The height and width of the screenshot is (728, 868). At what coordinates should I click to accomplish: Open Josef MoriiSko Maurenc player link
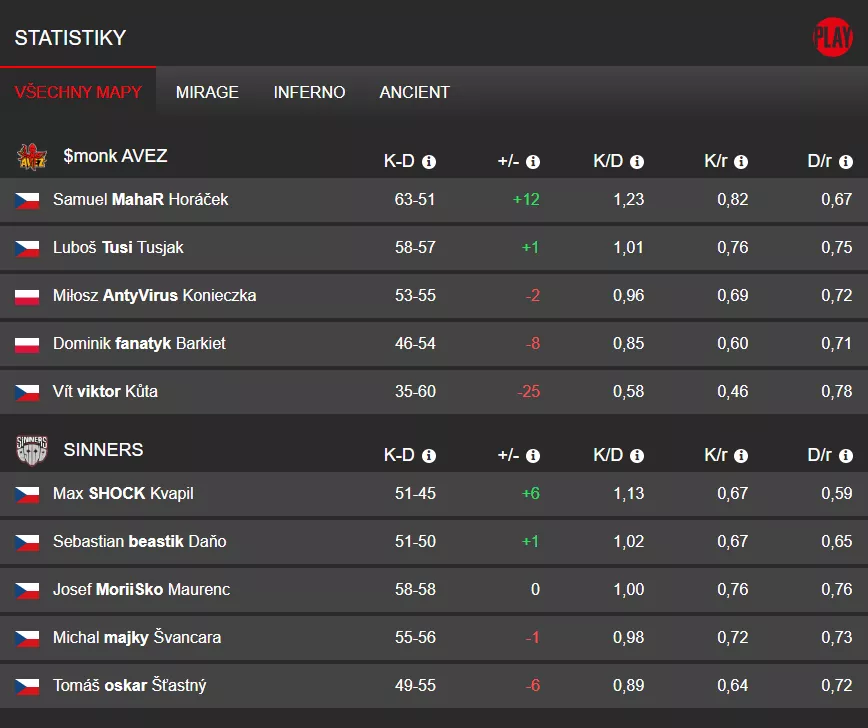click(x=141, y=590)
